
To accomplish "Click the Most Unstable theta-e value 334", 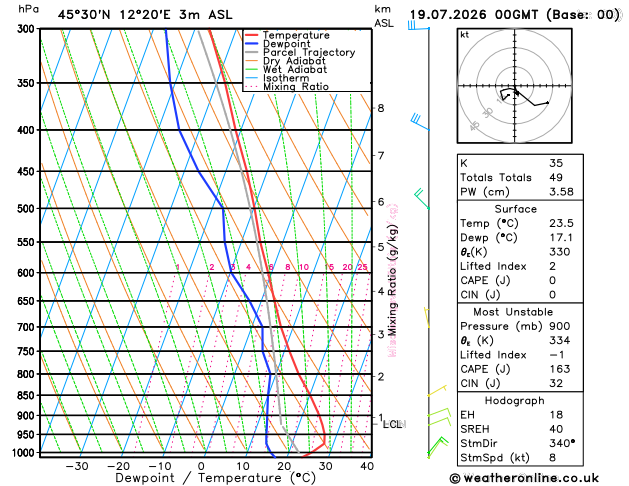I will tap(560, 340).
